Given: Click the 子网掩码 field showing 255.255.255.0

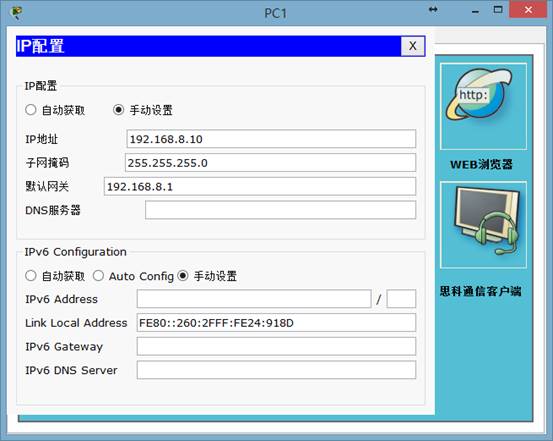Looking at the screenshot, I should [270, 163].
